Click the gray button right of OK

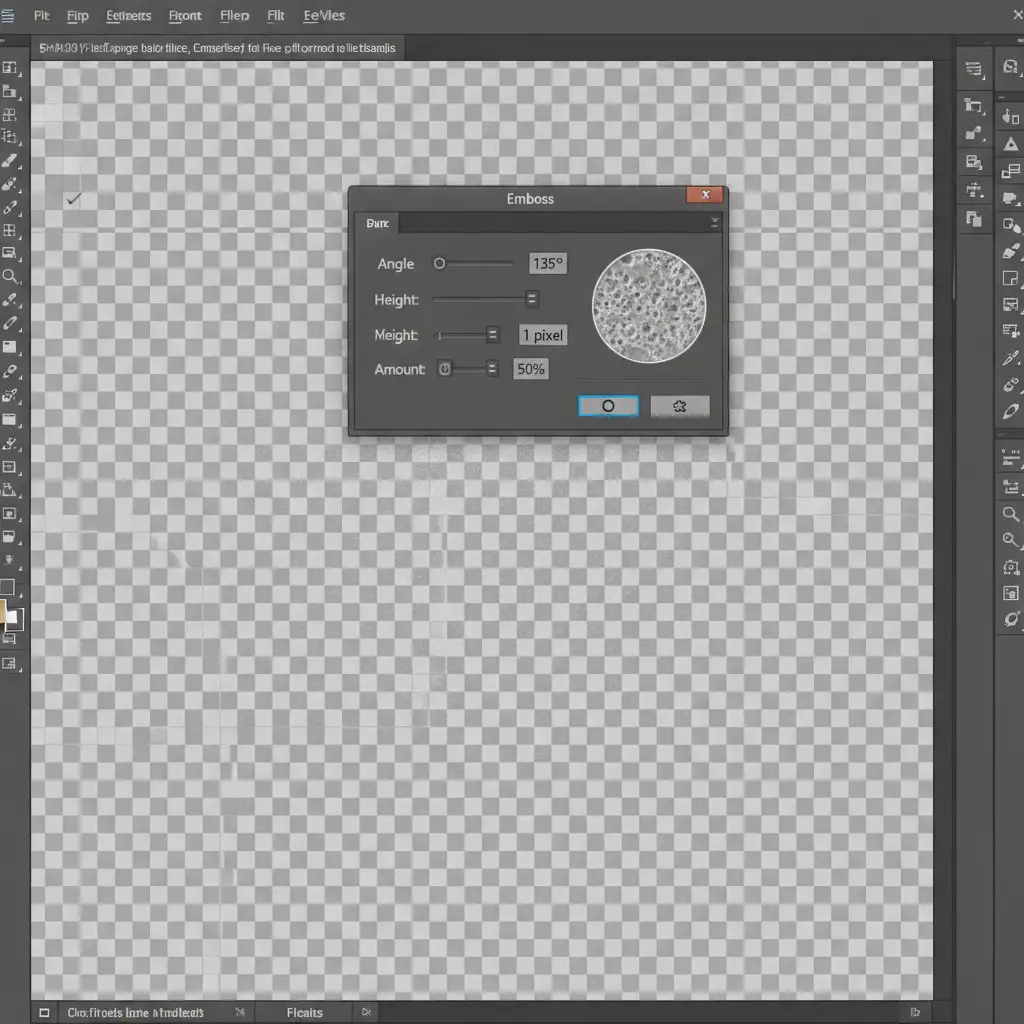coord(680,406)
